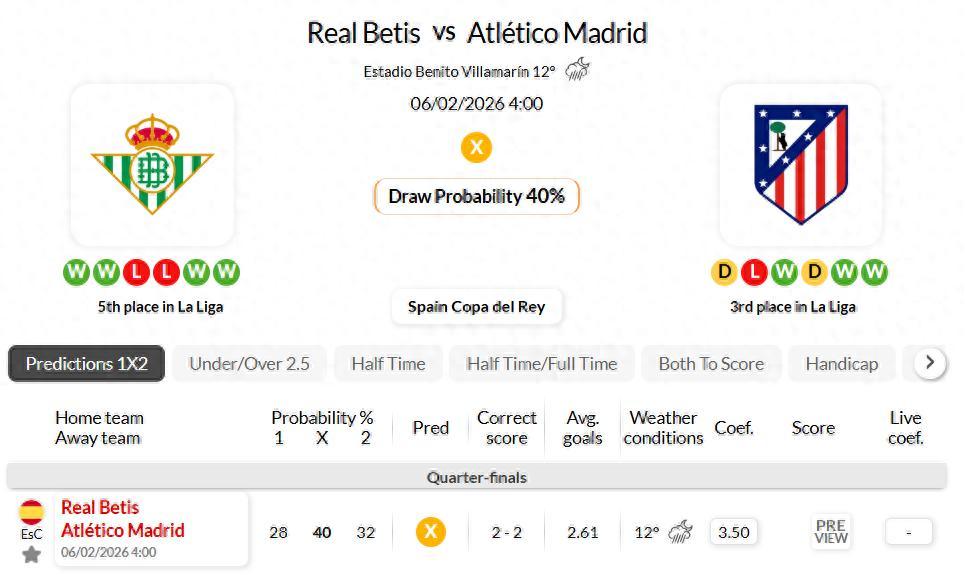The image size is (965, 575).
Task: Click the yellow X draw prediction badge at top
Action: click(476, 148)
